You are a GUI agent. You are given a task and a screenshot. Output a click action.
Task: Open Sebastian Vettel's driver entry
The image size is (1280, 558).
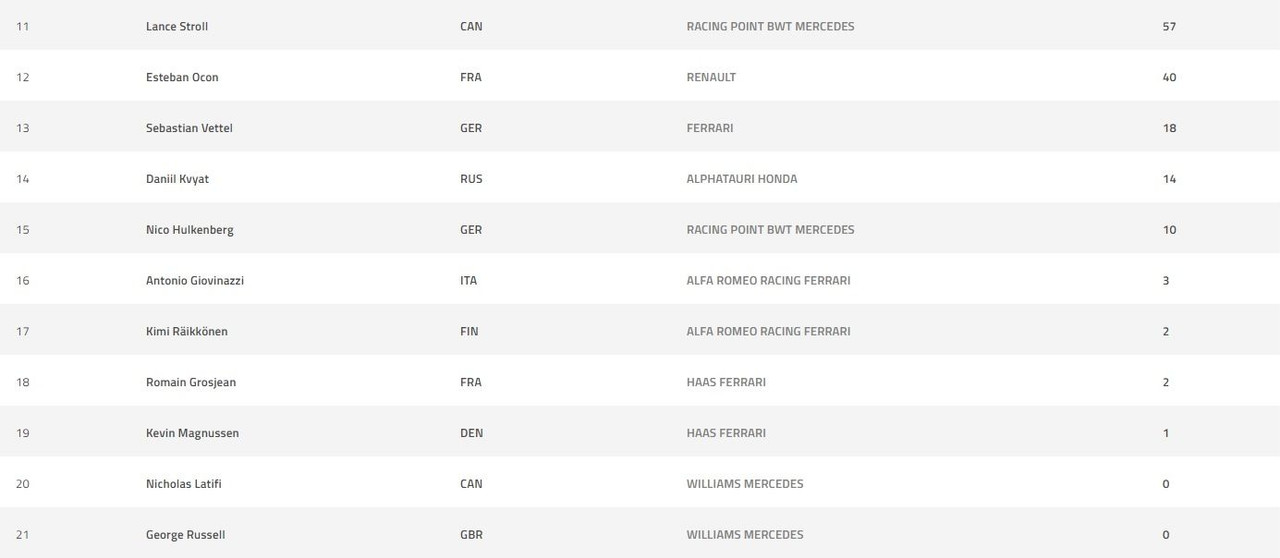[x=189, y=128]
